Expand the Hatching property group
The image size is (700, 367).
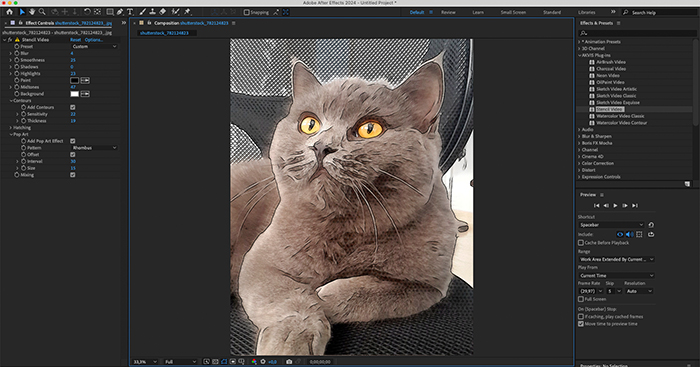(11, 128)
